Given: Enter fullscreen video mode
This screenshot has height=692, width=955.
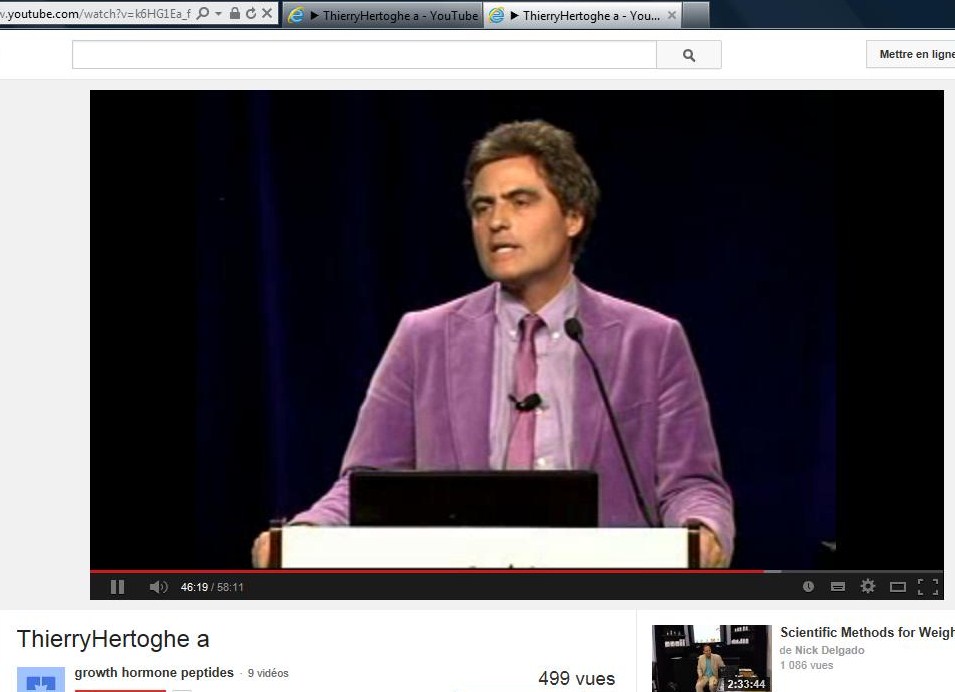Looking at the screenshot, I should 927,587.
